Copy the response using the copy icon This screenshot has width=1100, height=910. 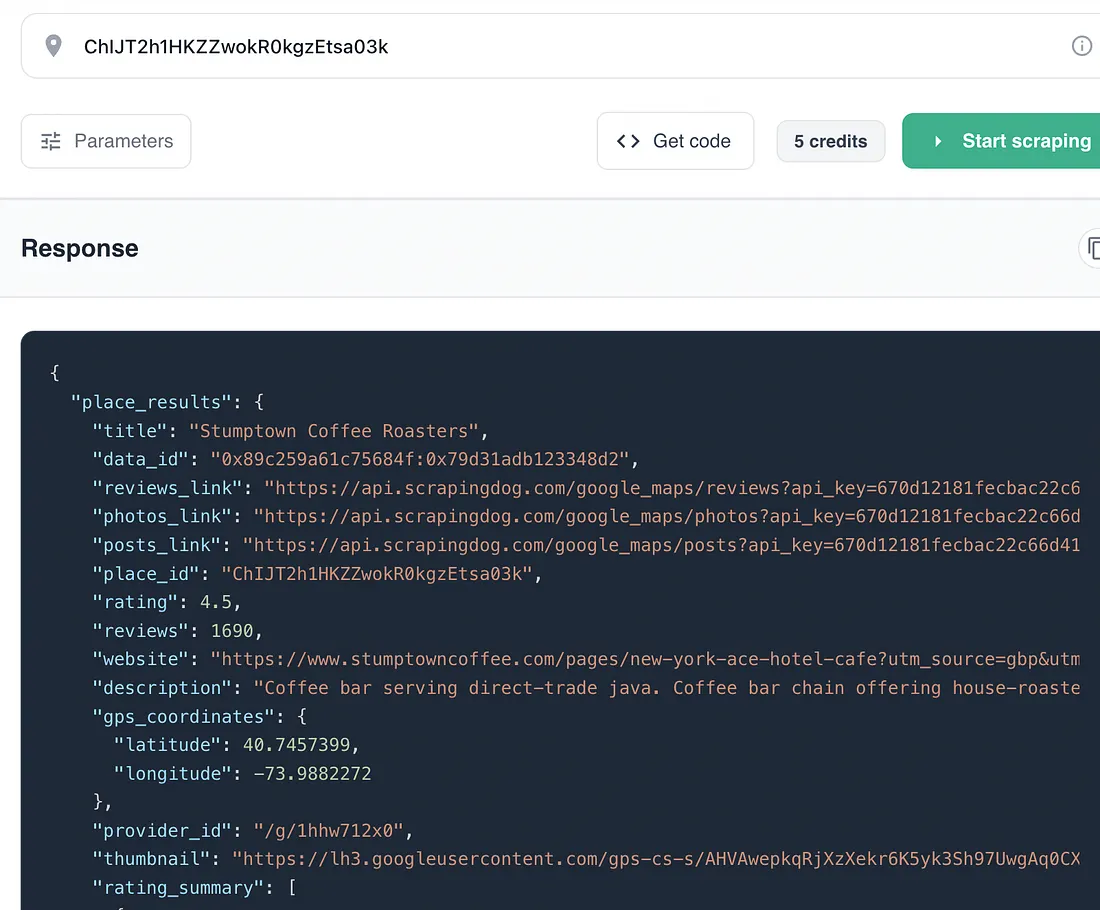pos(1094,249)
